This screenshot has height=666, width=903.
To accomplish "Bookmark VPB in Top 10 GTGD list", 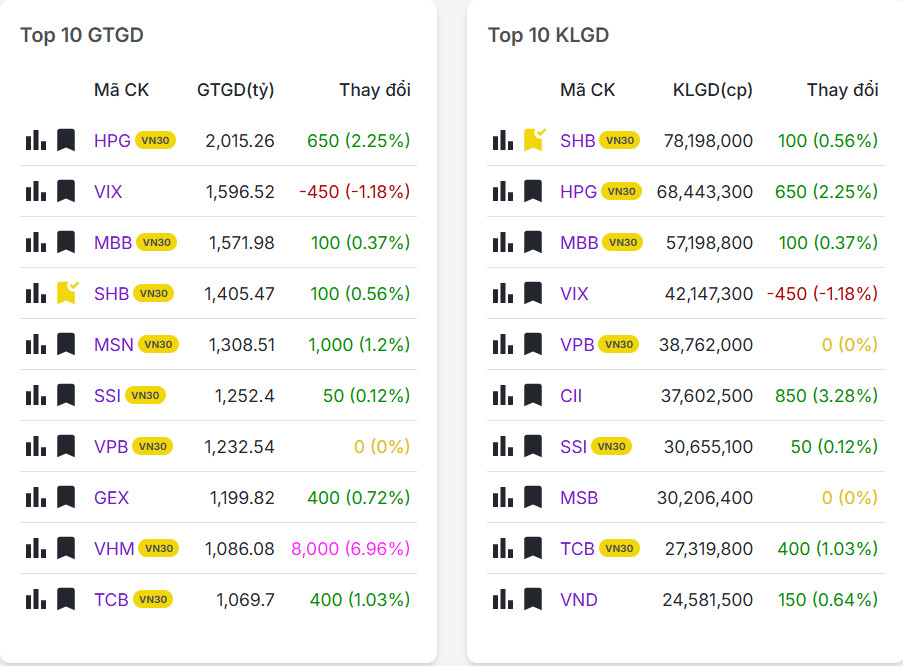I will point(66,446).
